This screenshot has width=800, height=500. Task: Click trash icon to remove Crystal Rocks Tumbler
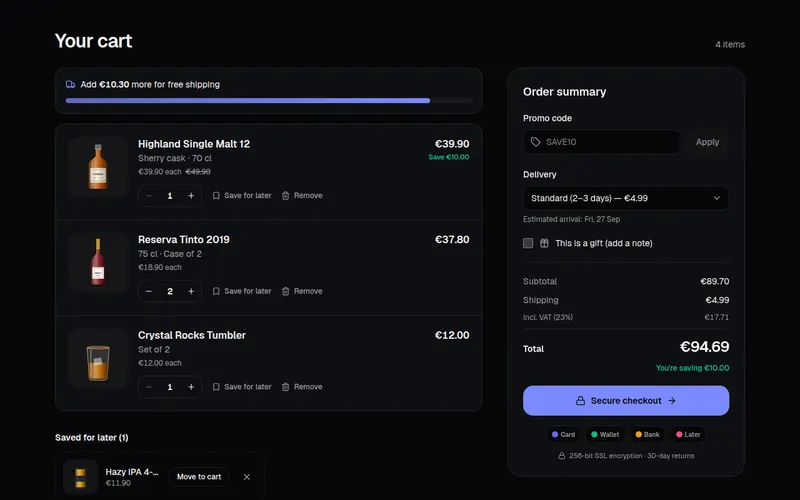click(286, 387)
